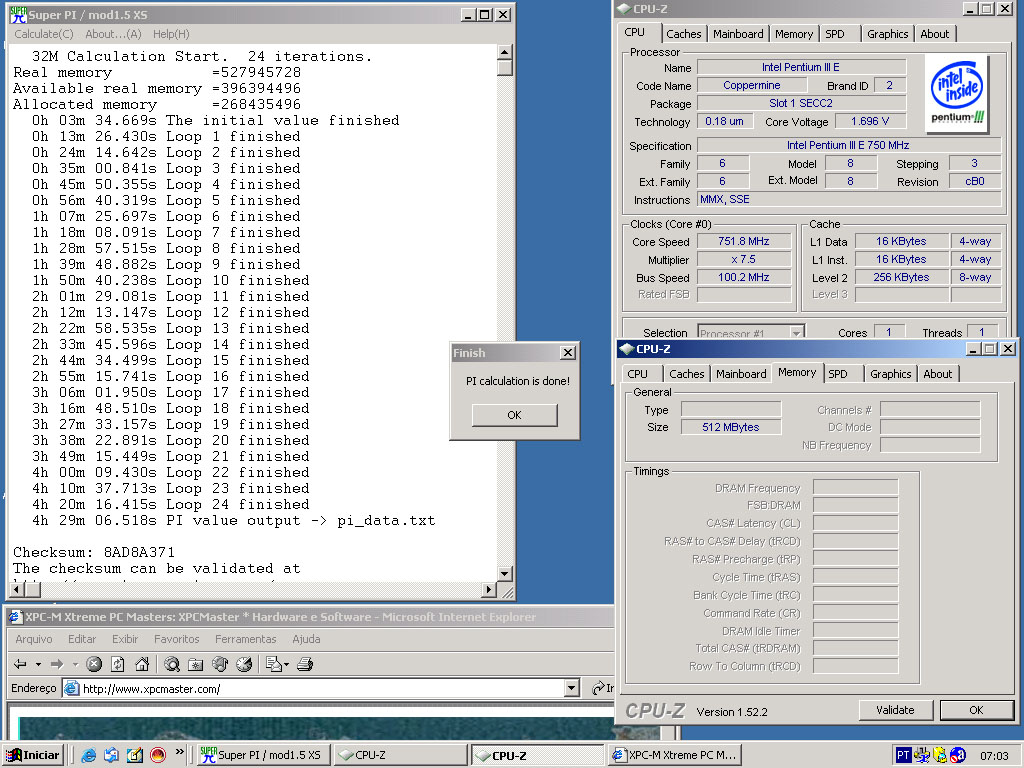This screenshot has width=1024, height=768.
Task: Refresh the page in Internet Explorer
Action: coord(118,664)
